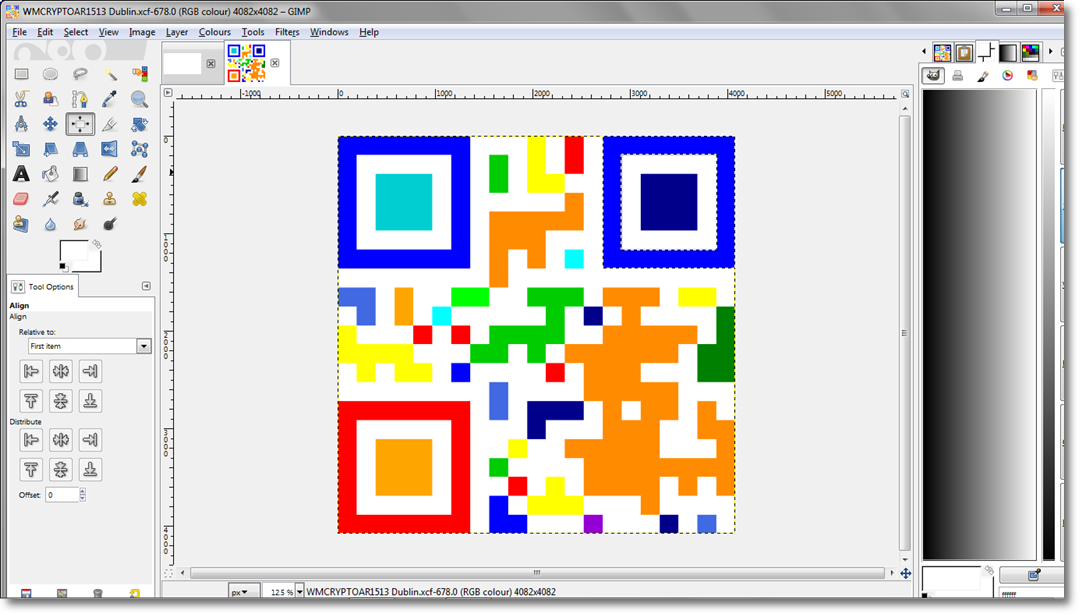Select the Smudge tool

80,224
